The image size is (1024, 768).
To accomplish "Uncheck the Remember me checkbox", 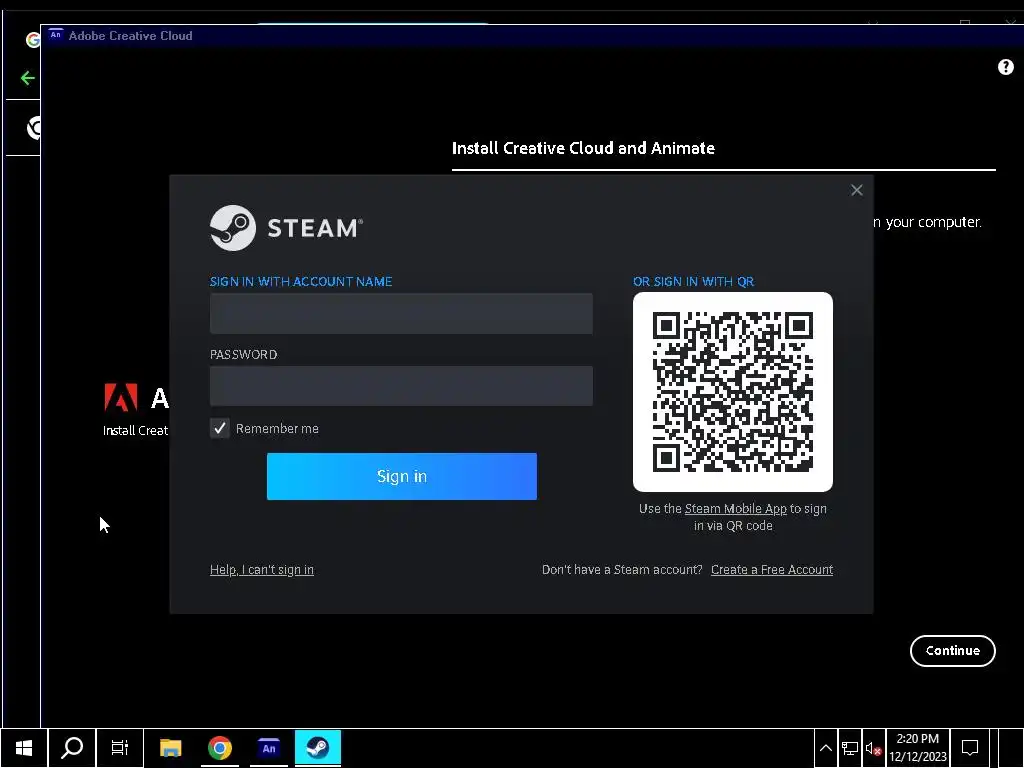I will 219,428.
